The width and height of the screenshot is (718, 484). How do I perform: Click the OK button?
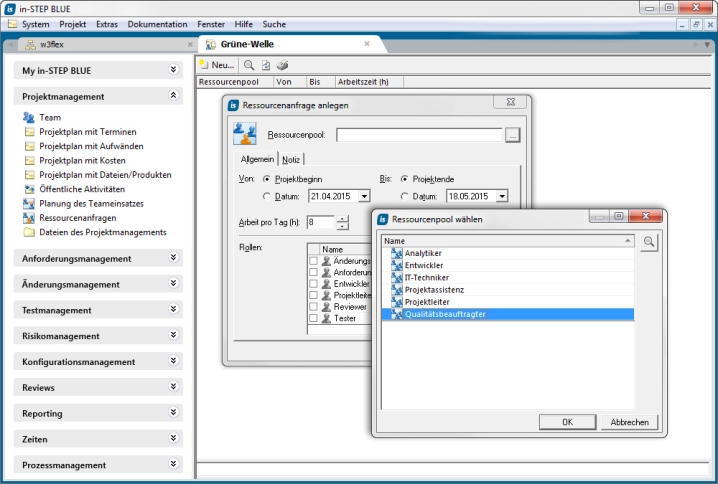pyautogui.click(x=566, y=422)
